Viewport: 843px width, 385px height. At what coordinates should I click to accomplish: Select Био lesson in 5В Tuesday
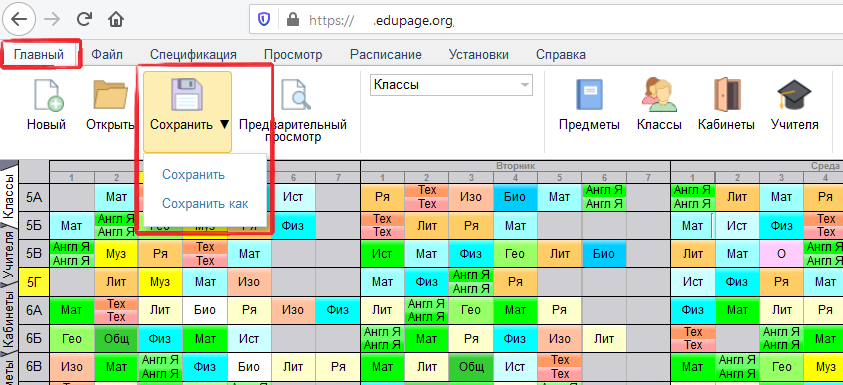click(x=604, y=254)
